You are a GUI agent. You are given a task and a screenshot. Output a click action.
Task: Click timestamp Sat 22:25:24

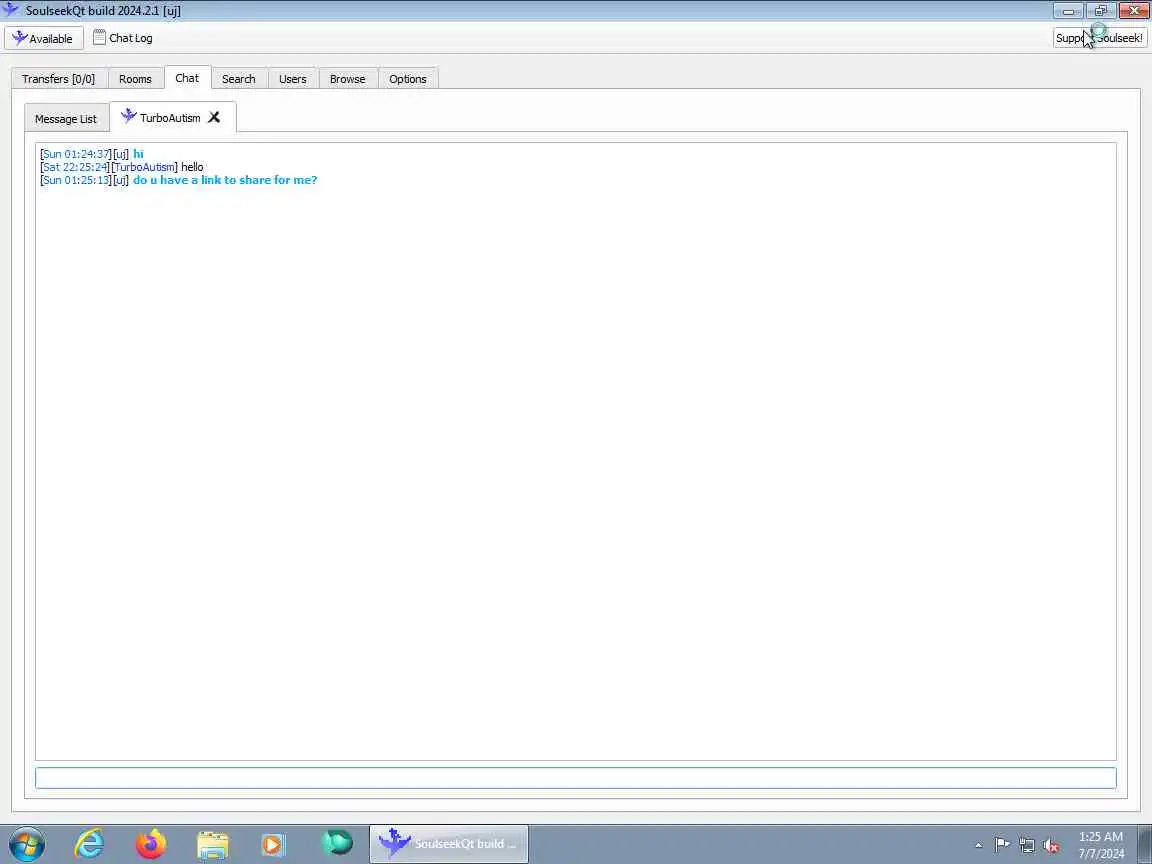(75, 167)
